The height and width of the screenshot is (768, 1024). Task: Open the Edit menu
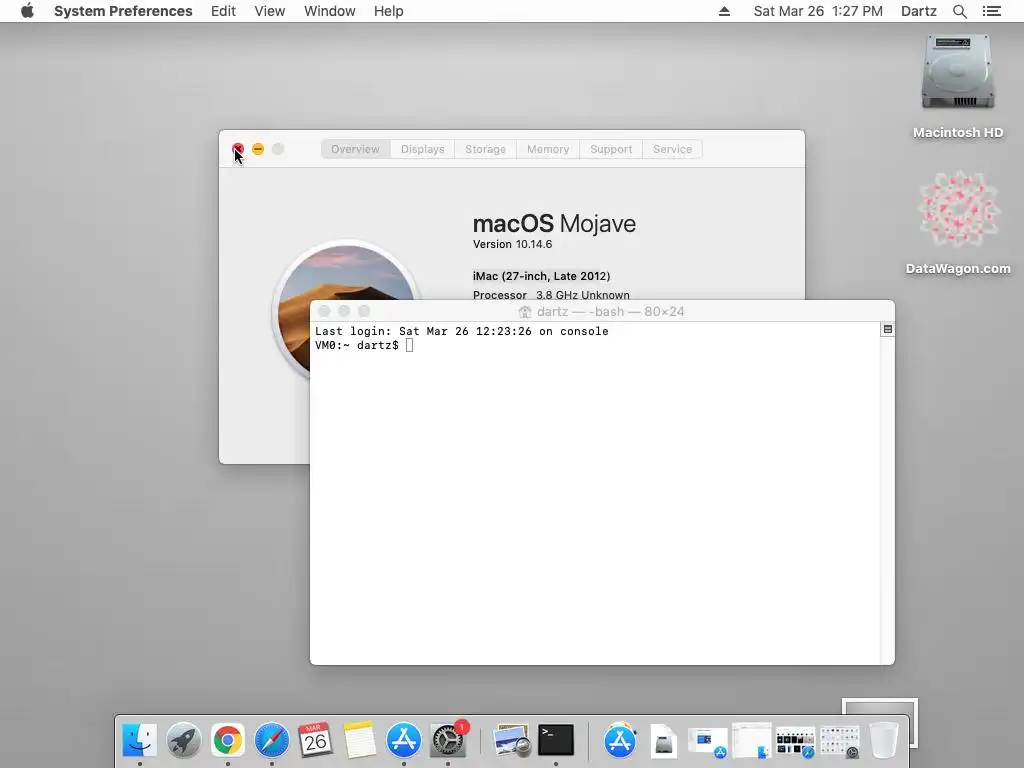click(x=223, y=11)
